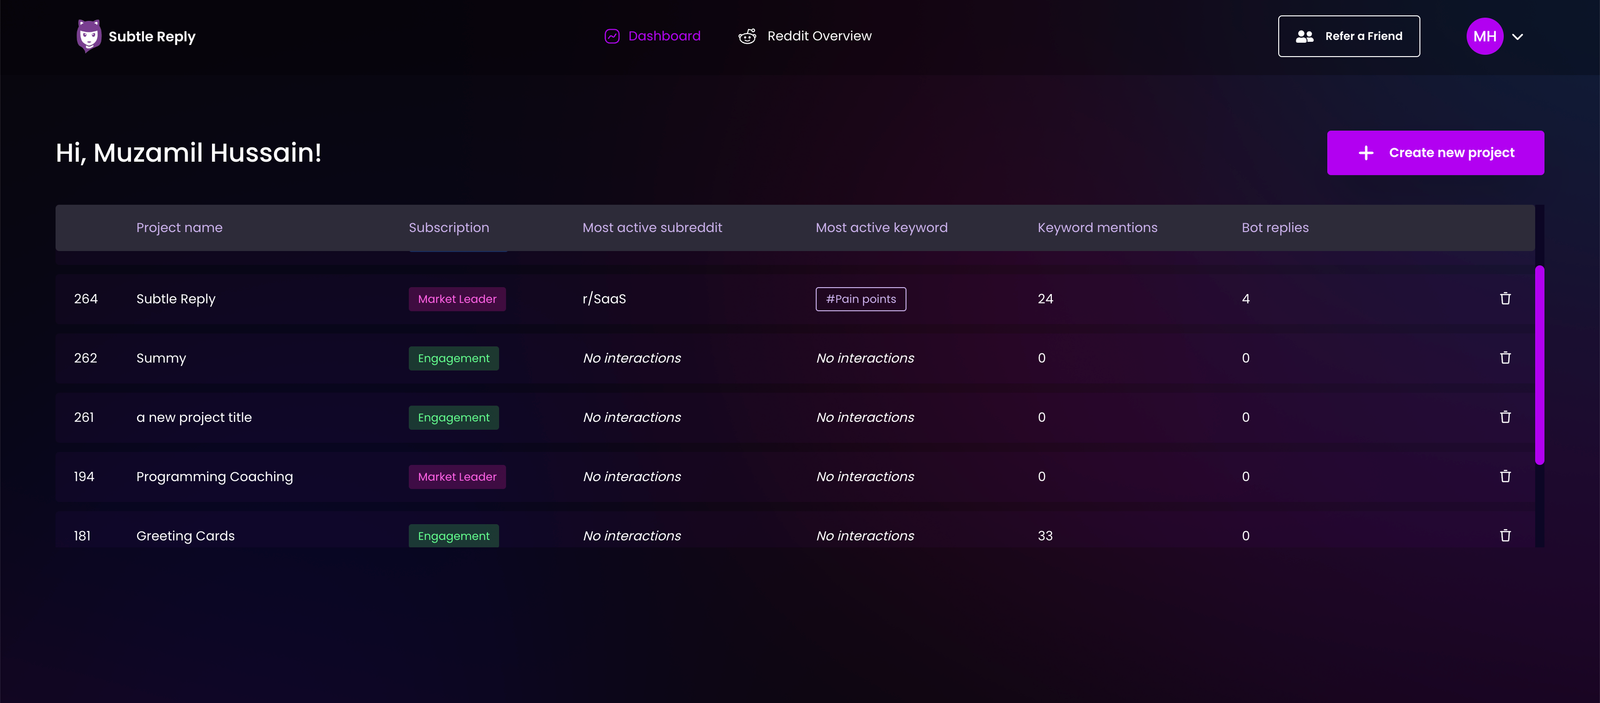Image resolution: width=1600 pixels, height=703 pixels.
Task: Click the #Pain points keyword tag
Action: point(861,299)
